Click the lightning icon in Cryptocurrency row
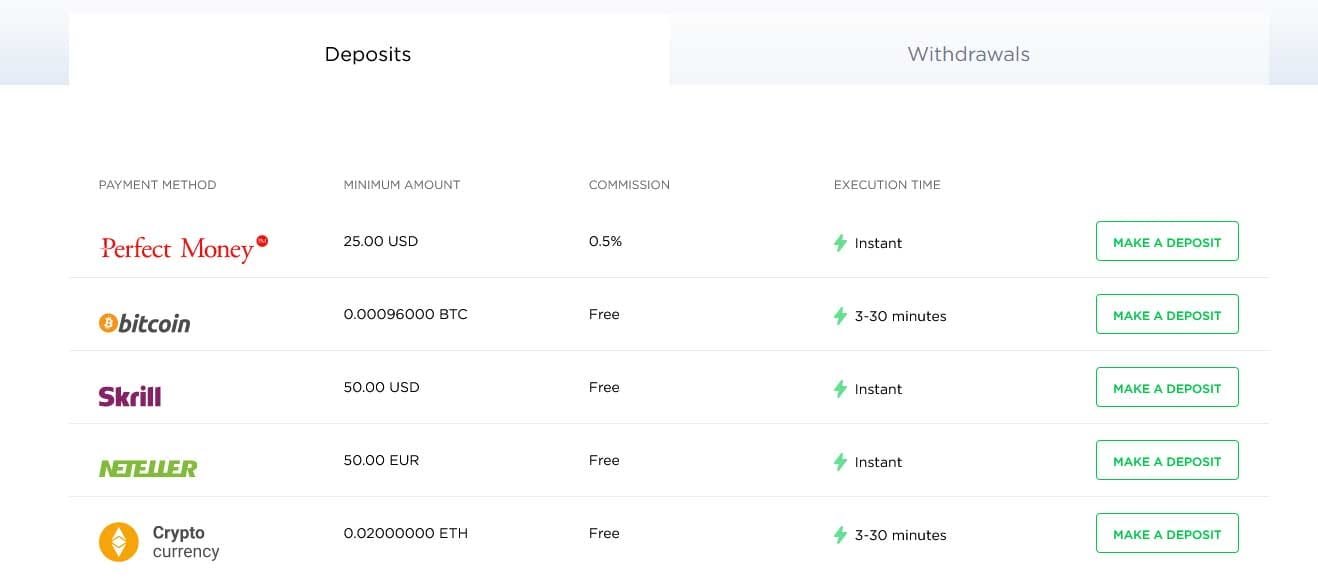Viewport: 1318px width, 582px height. click(840, 535)
